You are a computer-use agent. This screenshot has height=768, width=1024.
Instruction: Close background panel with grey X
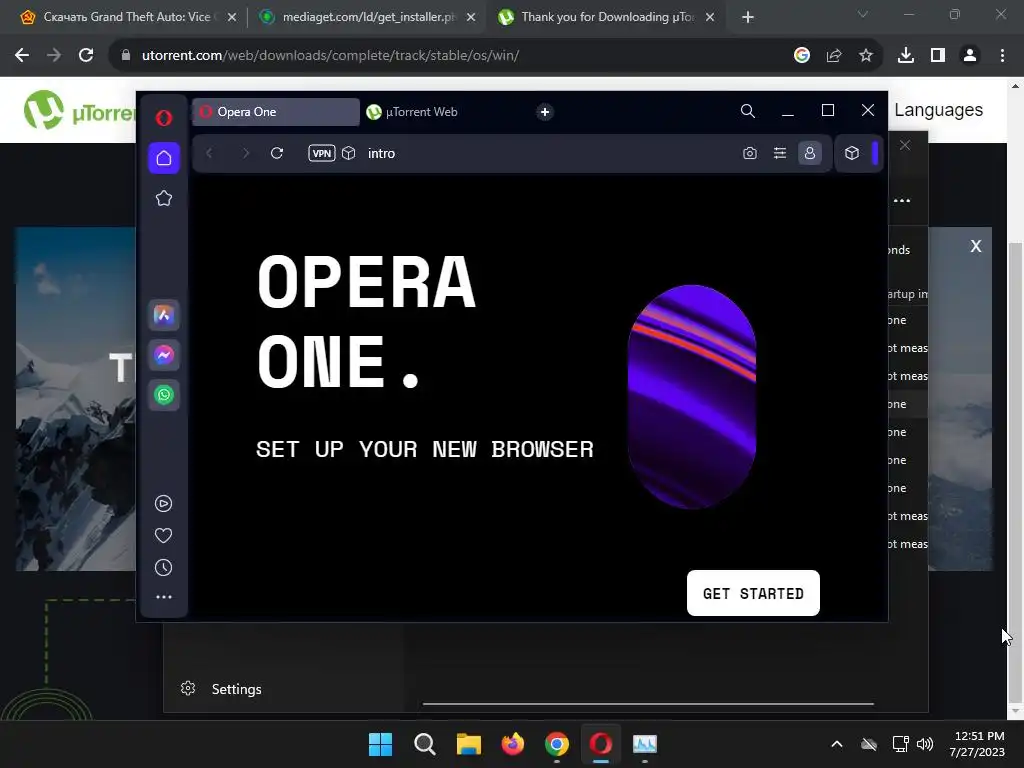(904, 145)
